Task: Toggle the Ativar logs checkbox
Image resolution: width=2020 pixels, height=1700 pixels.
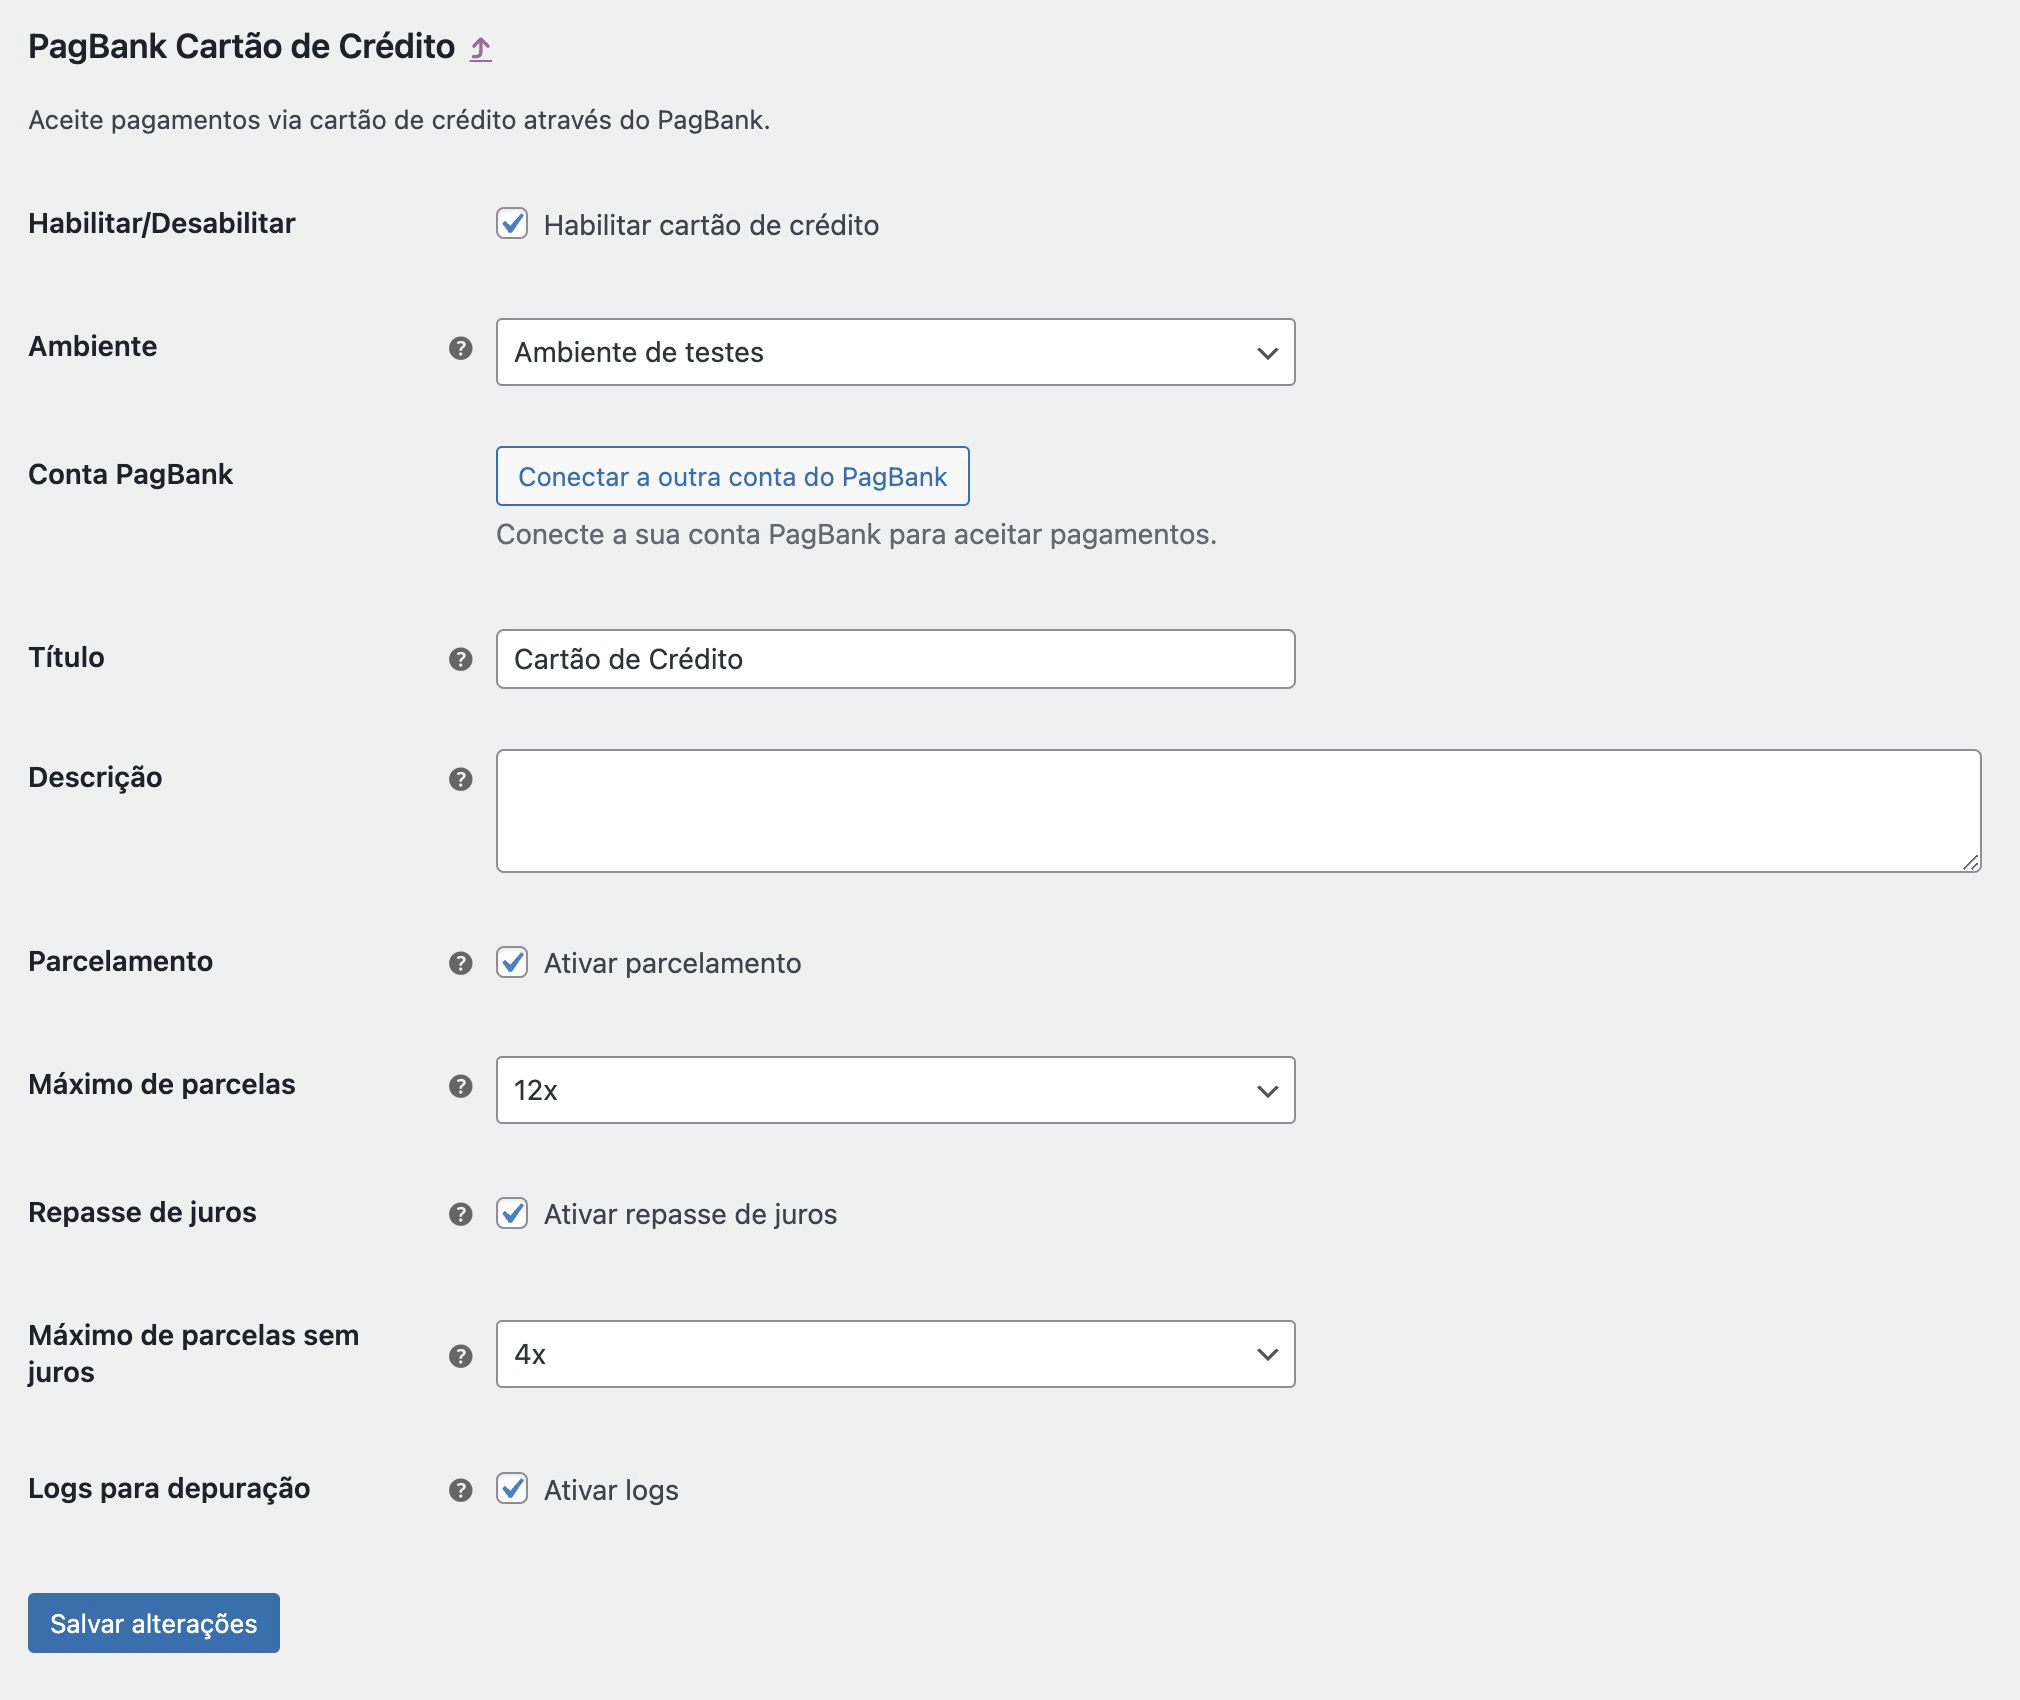Action: [512, 1488]
